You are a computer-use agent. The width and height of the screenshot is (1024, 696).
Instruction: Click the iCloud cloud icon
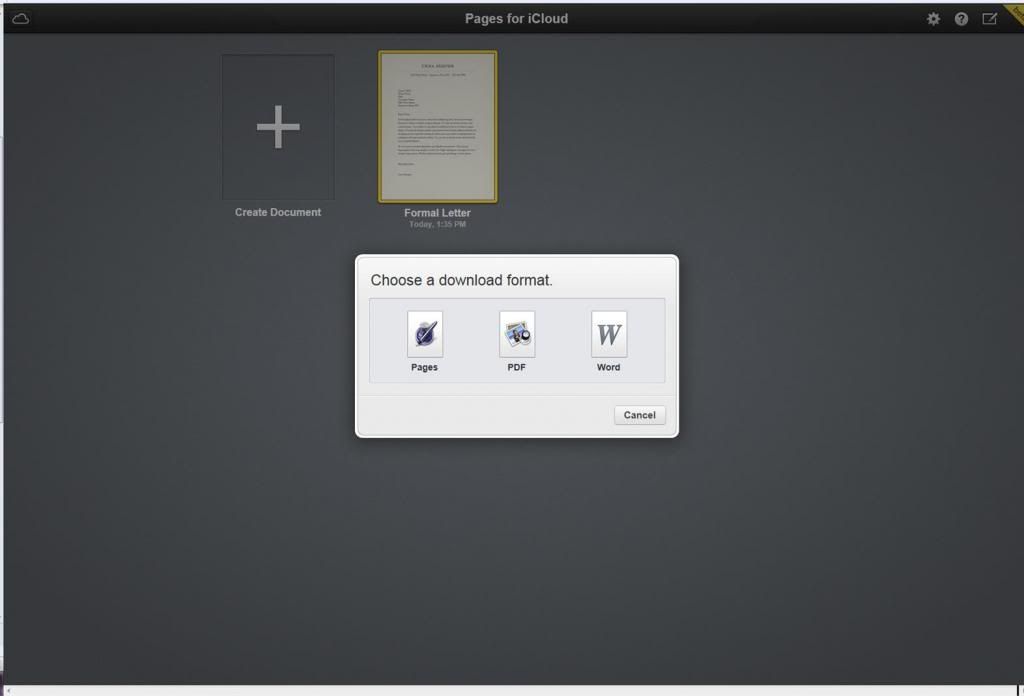[x=20, y=19]
